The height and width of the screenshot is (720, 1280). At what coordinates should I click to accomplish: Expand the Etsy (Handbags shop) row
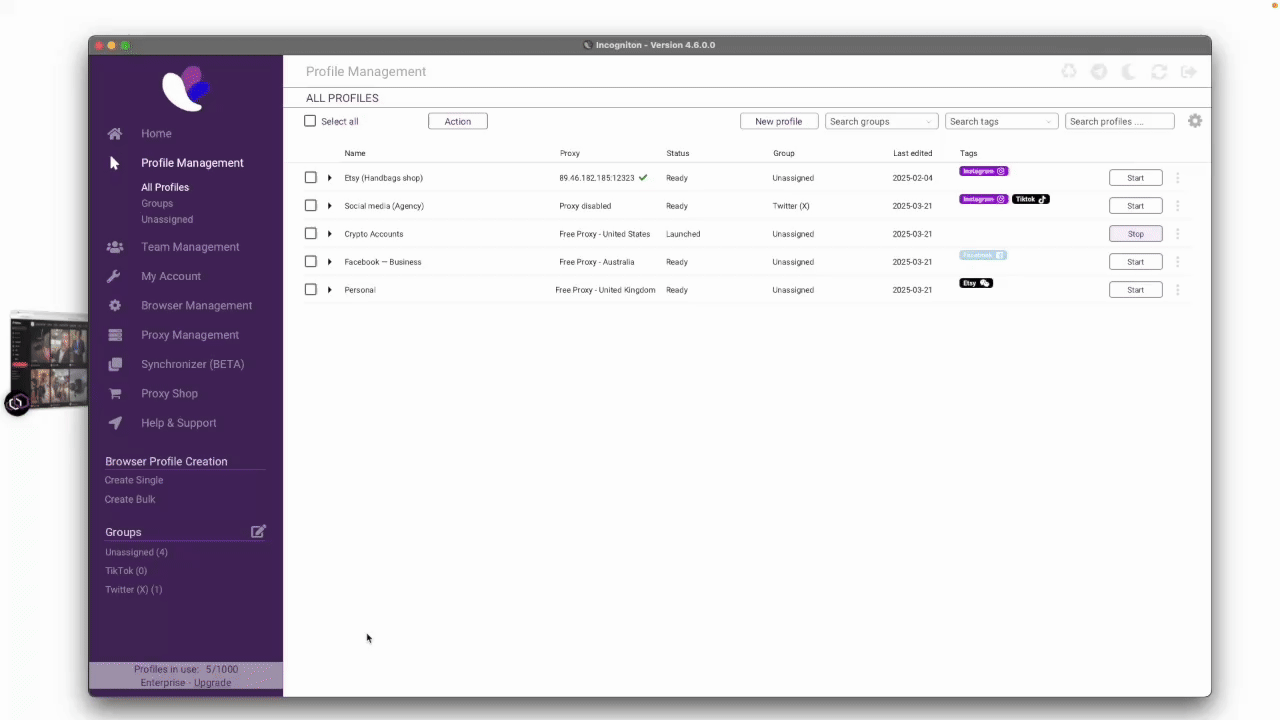(329, 178)
